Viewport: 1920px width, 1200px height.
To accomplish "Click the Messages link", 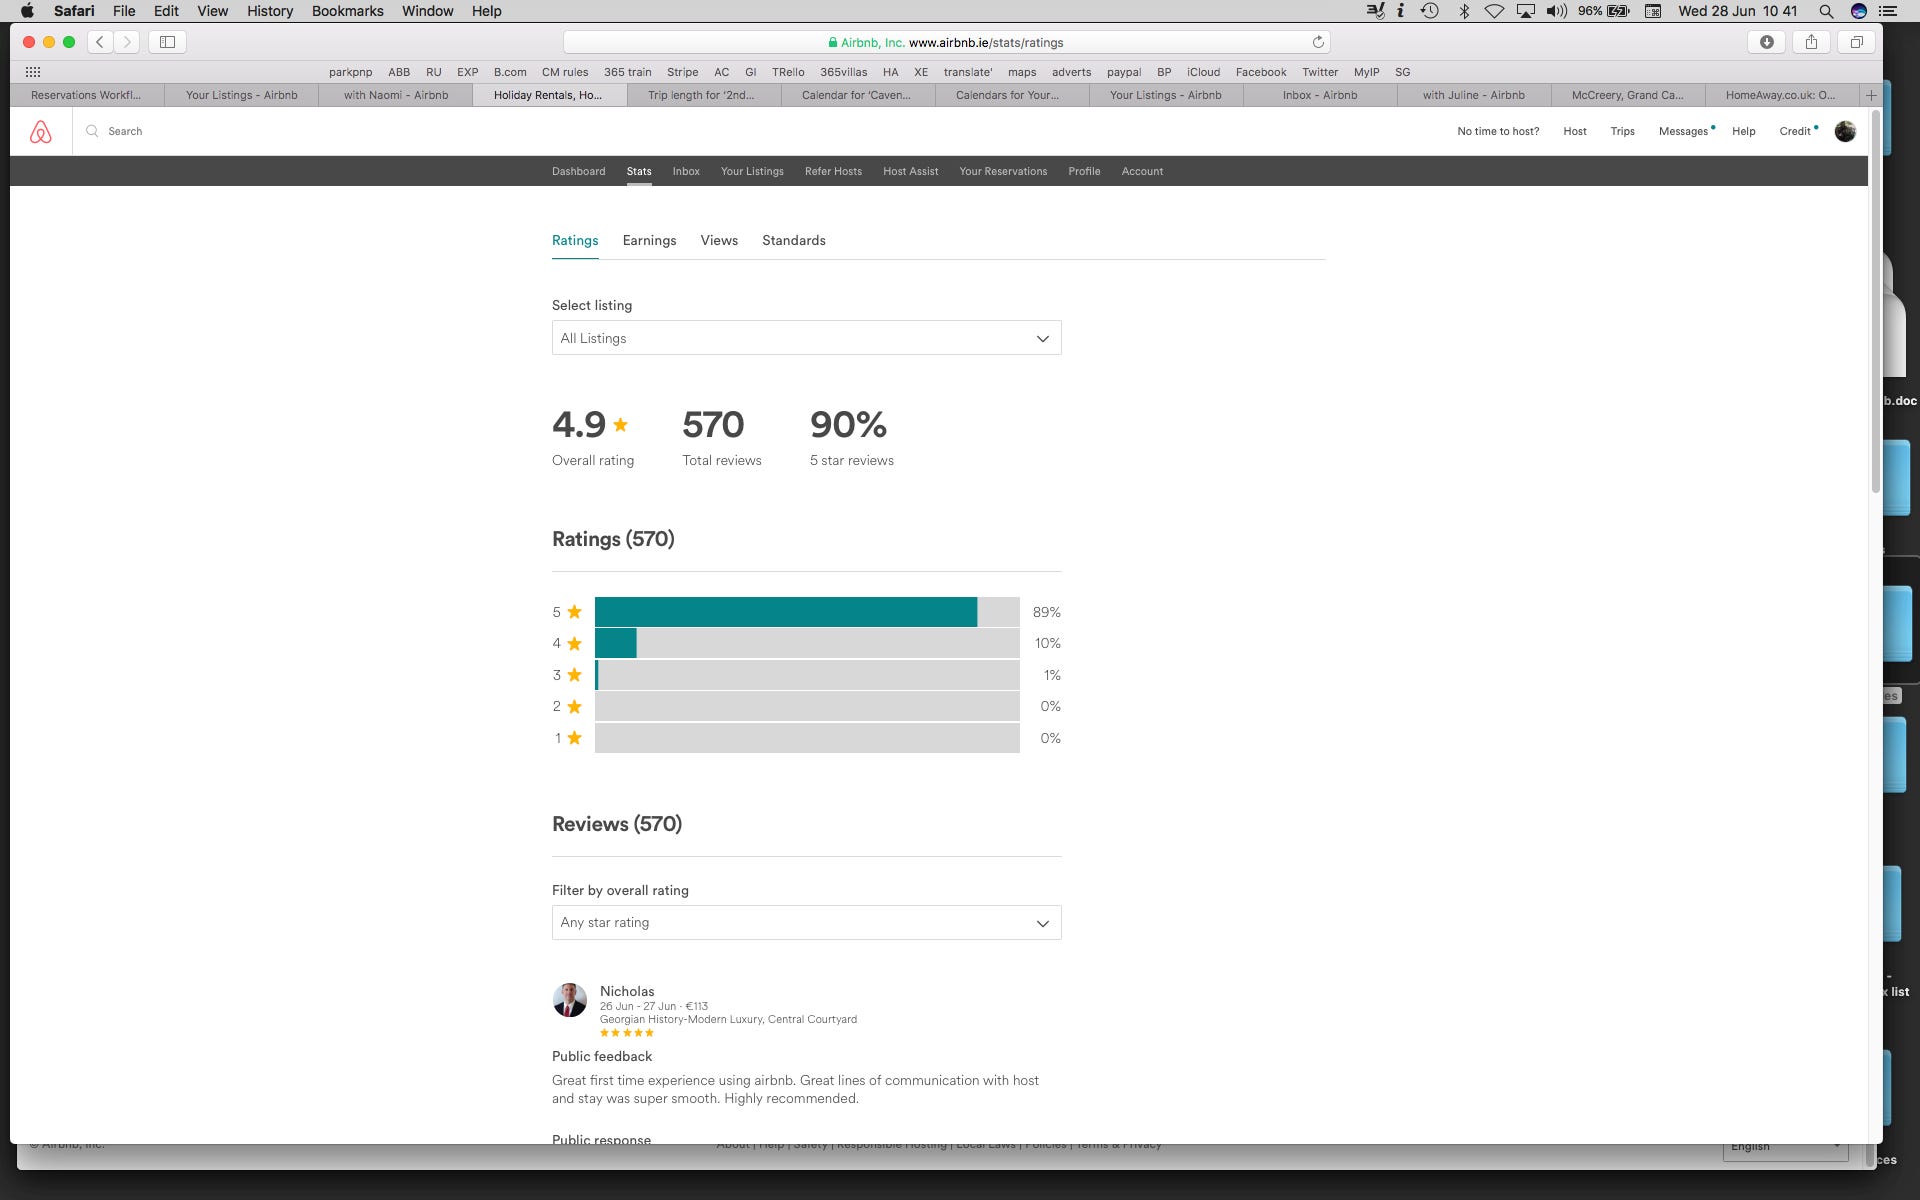I will [x=1683, y=131].
